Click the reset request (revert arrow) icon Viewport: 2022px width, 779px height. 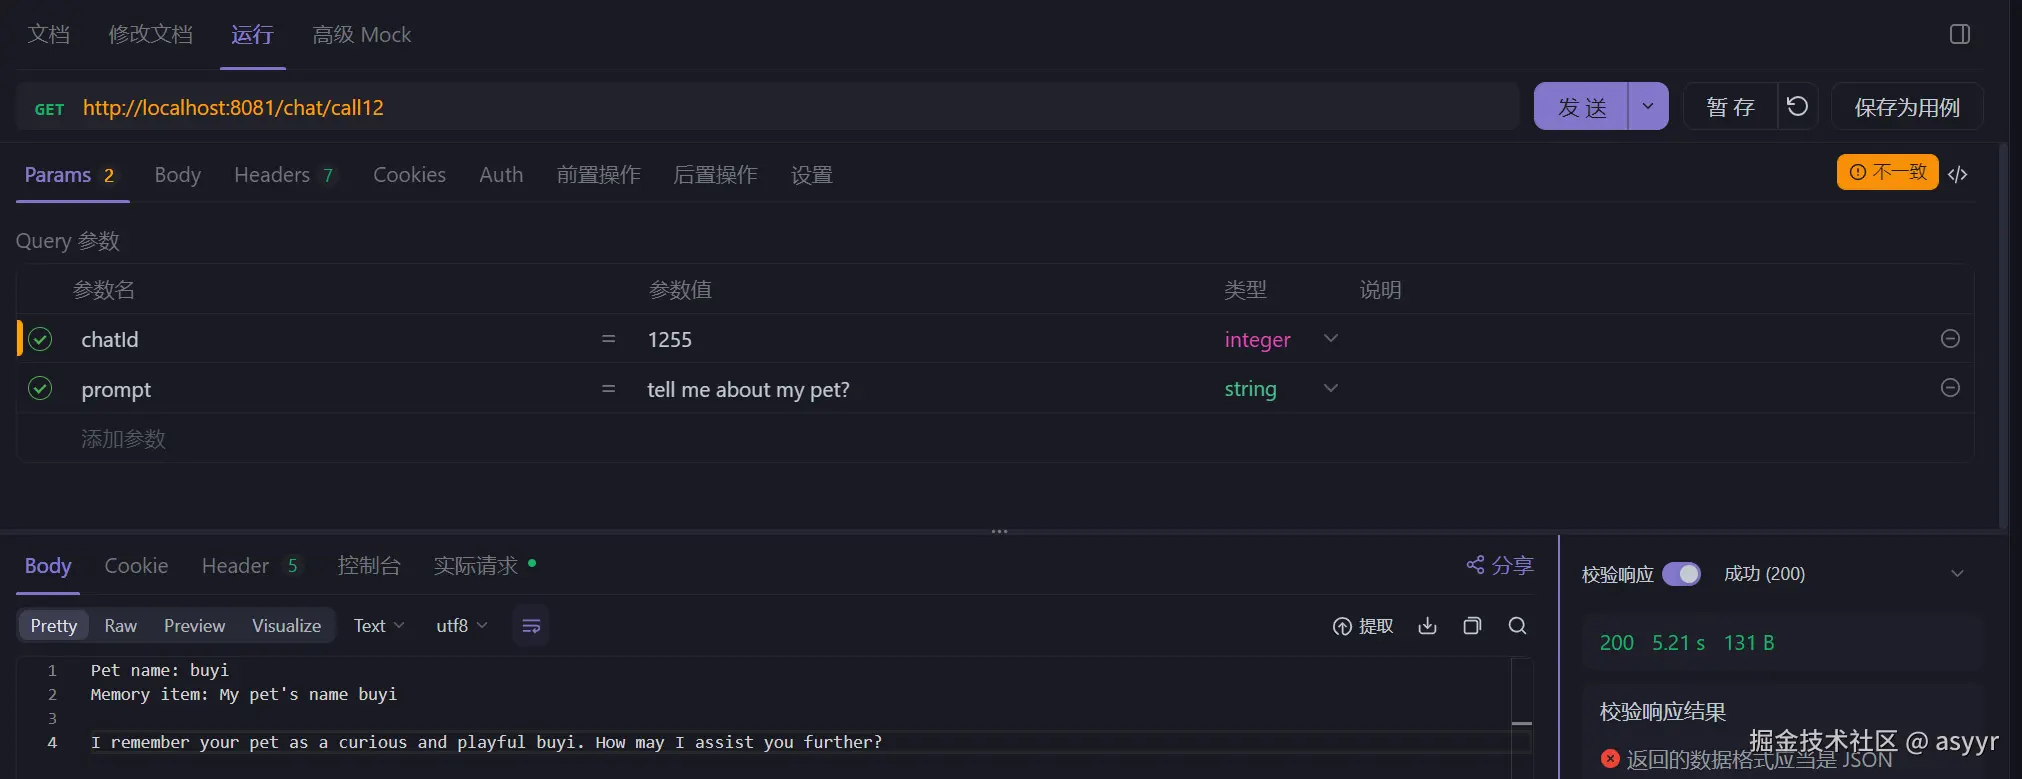point(1797,107)
